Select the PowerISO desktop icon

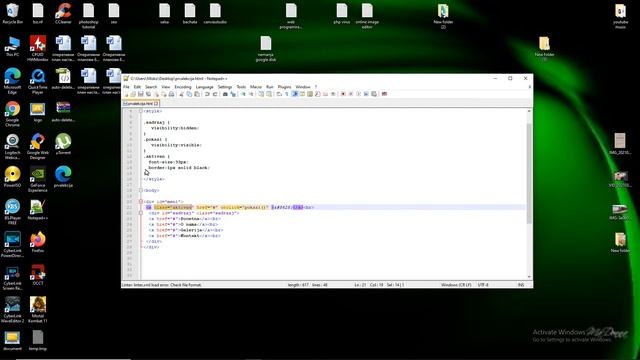(12, 177)
